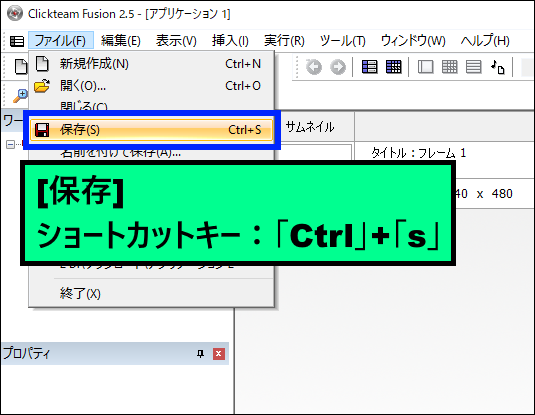535x415 pixels.
Task: Open the View (表示) menu
Action: click(x=176, y=41)
